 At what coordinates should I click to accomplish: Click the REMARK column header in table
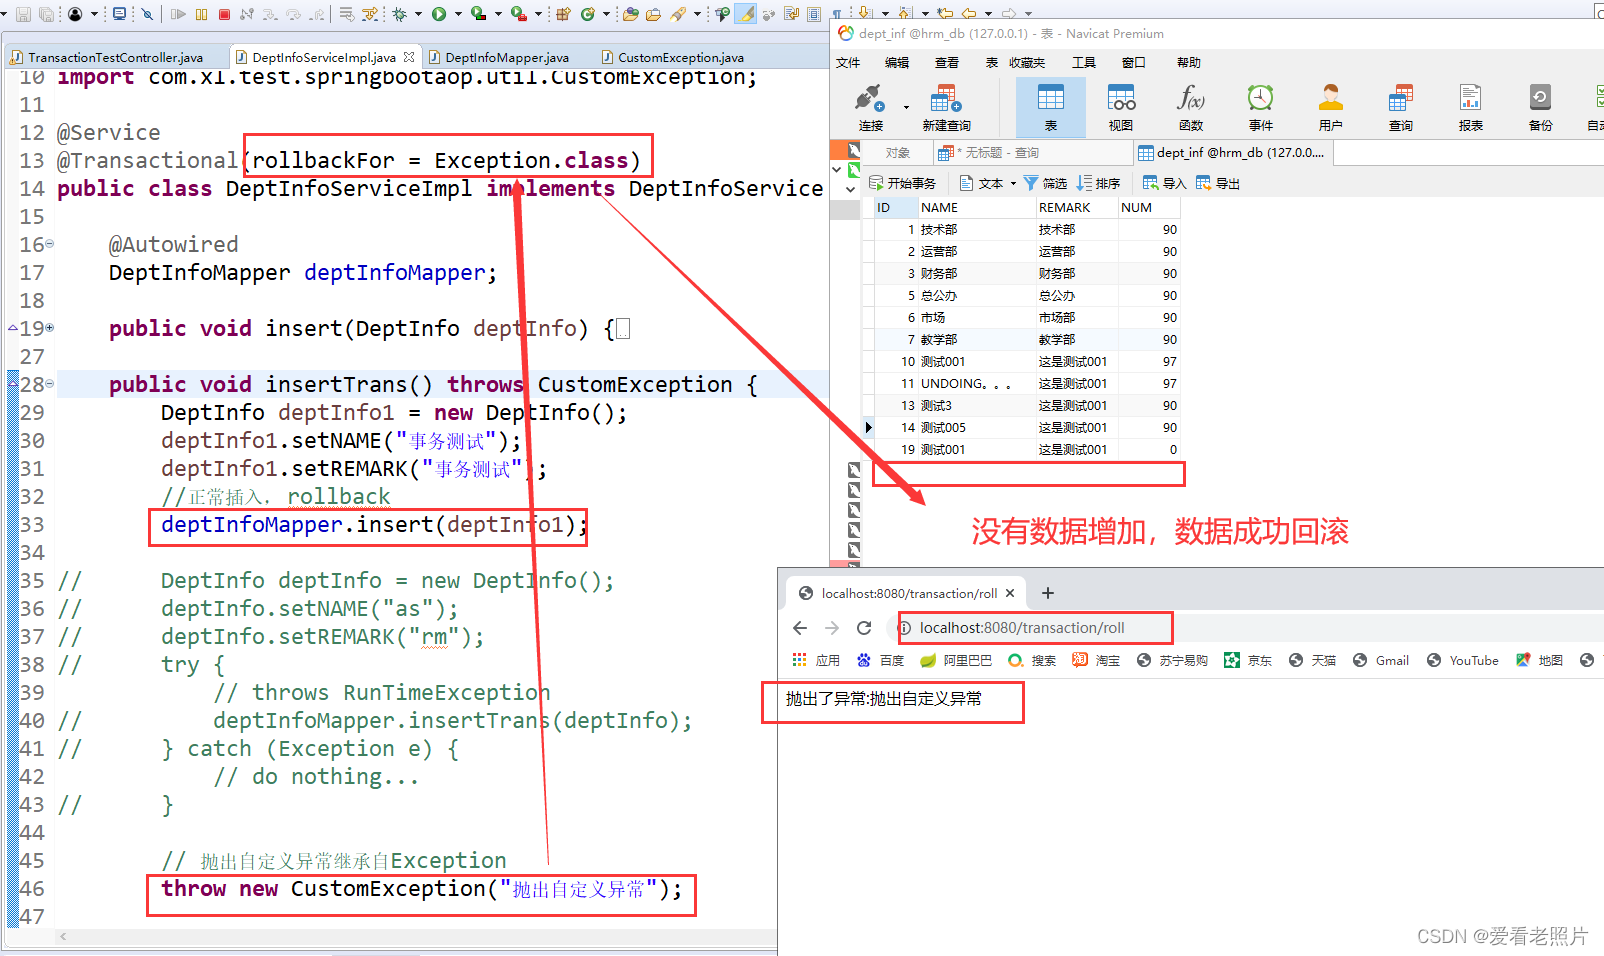tap(1077, 207)
